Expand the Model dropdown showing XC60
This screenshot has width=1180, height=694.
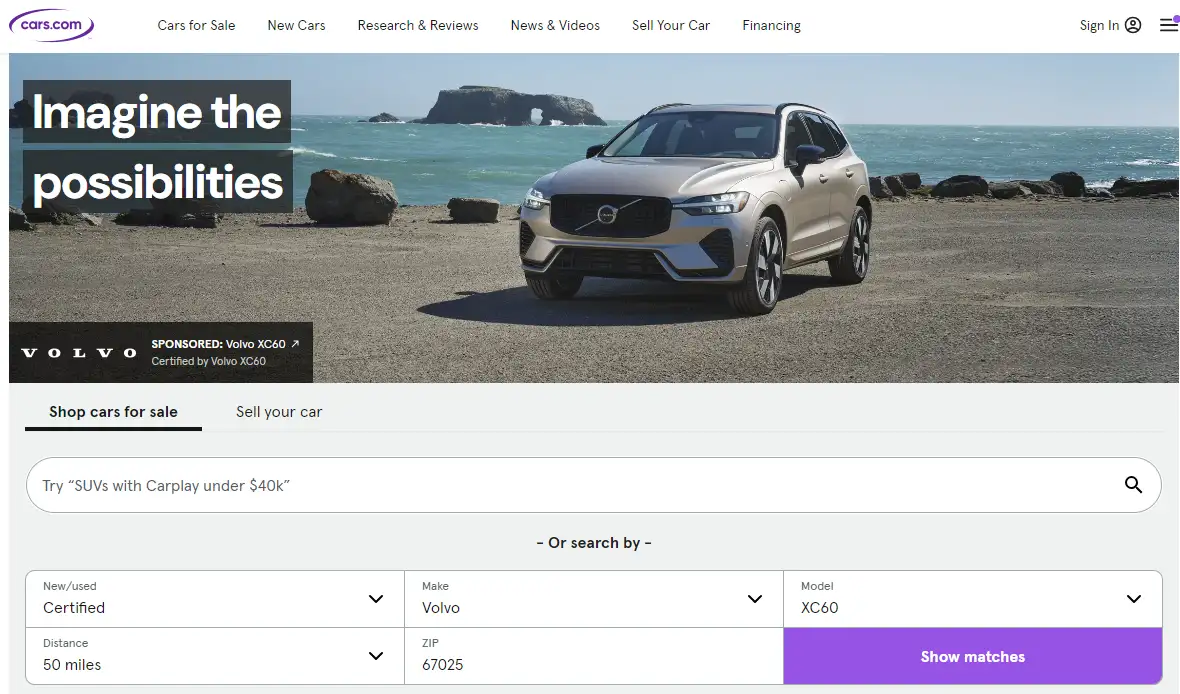(x=972, y=598)
